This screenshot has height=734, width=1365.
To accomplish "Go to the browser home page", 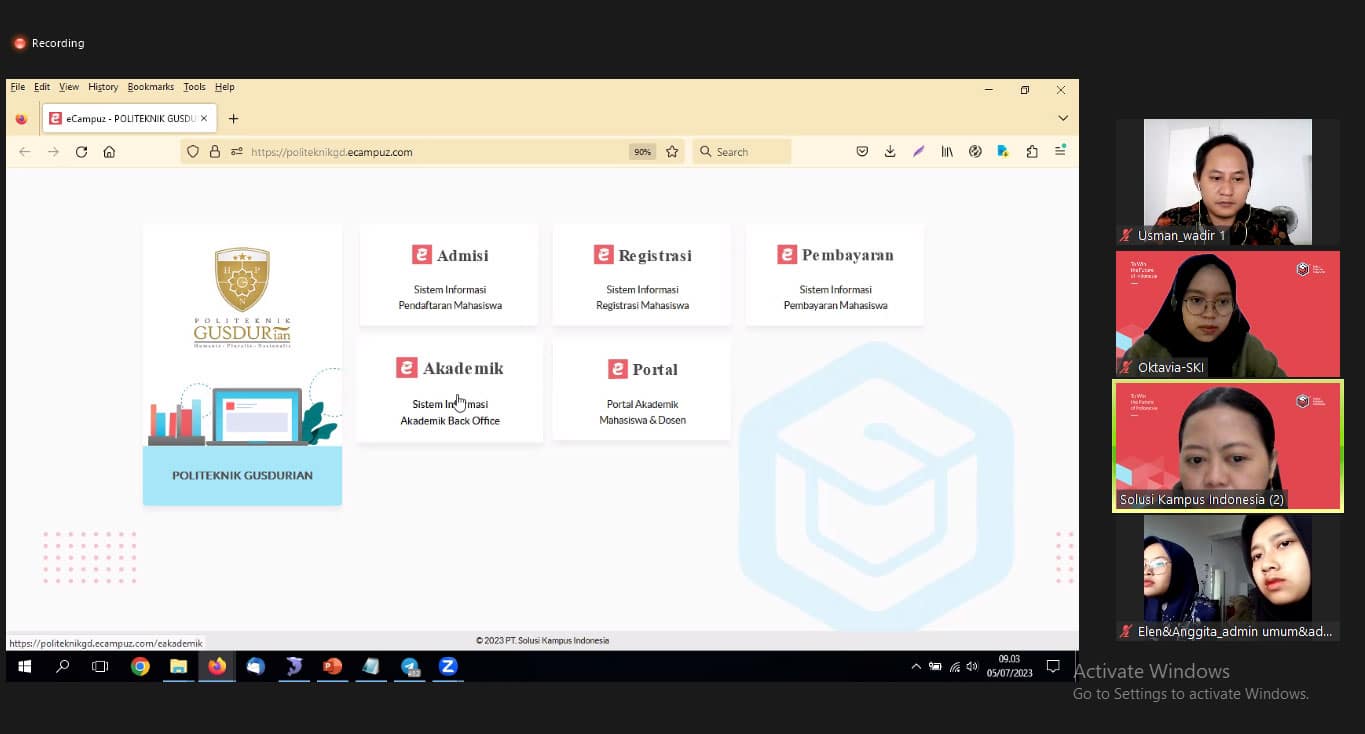I will [x=109, y=152].
